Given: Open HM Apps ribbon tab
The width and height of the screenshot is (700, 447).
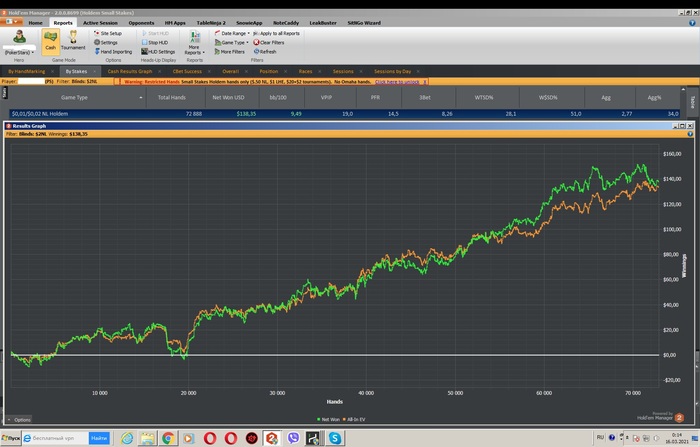Looking at the screenshot, I should click(x=175, y=23).
